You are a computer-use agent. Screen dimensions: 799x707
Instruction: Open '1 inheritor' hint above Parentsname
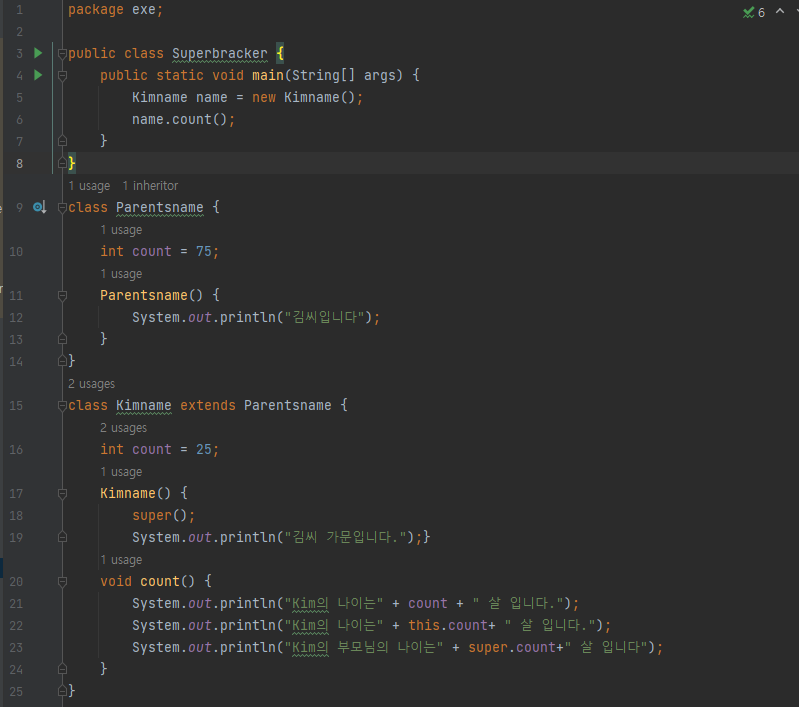pos(150,186)
